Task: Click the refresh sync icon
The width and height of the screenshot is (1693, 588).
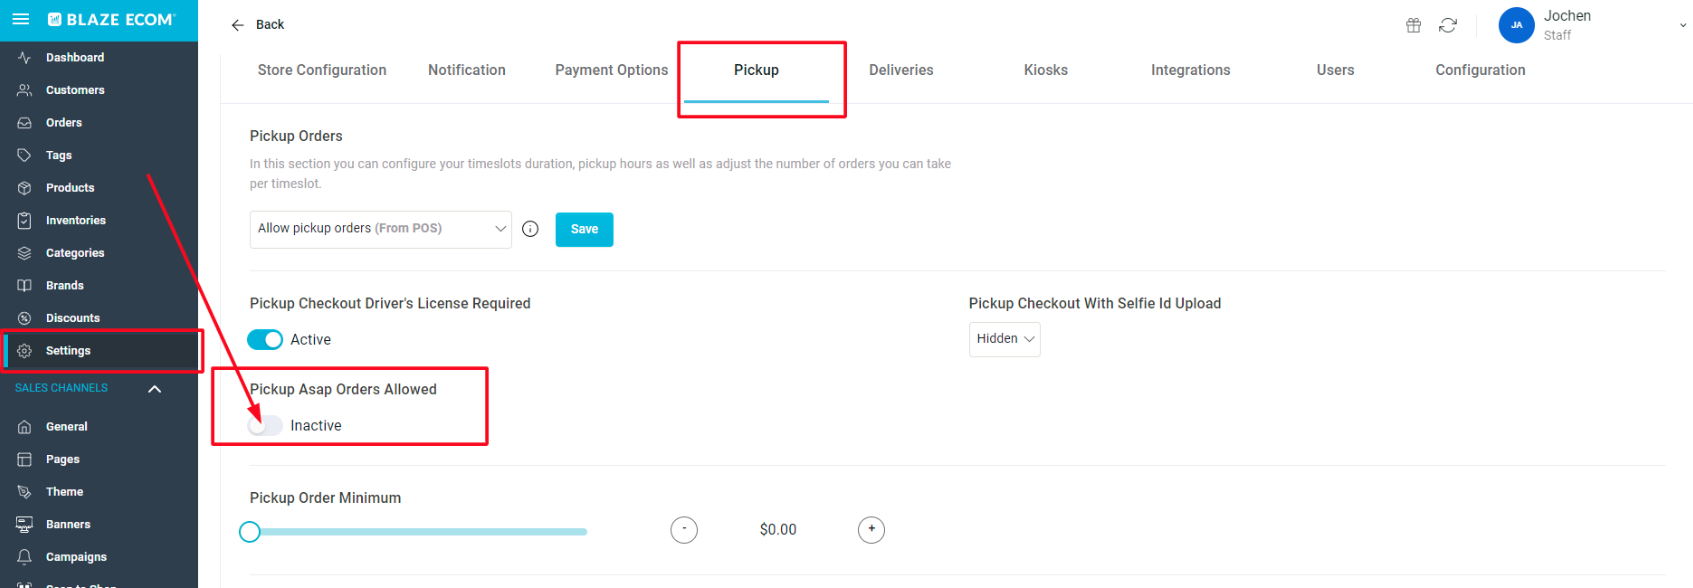Action: click(1447, 25)
